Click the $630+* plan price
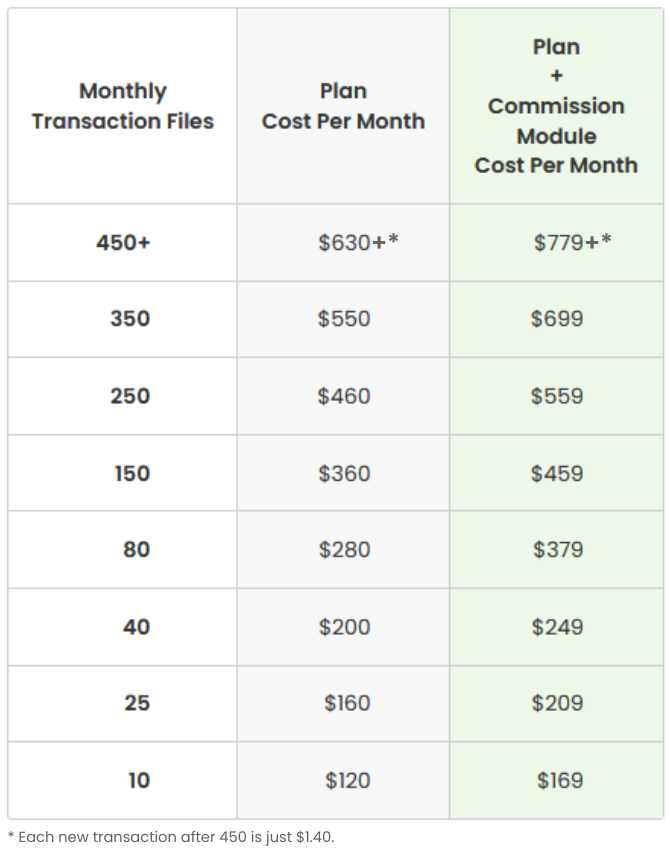670x854 pixels. 357,242
